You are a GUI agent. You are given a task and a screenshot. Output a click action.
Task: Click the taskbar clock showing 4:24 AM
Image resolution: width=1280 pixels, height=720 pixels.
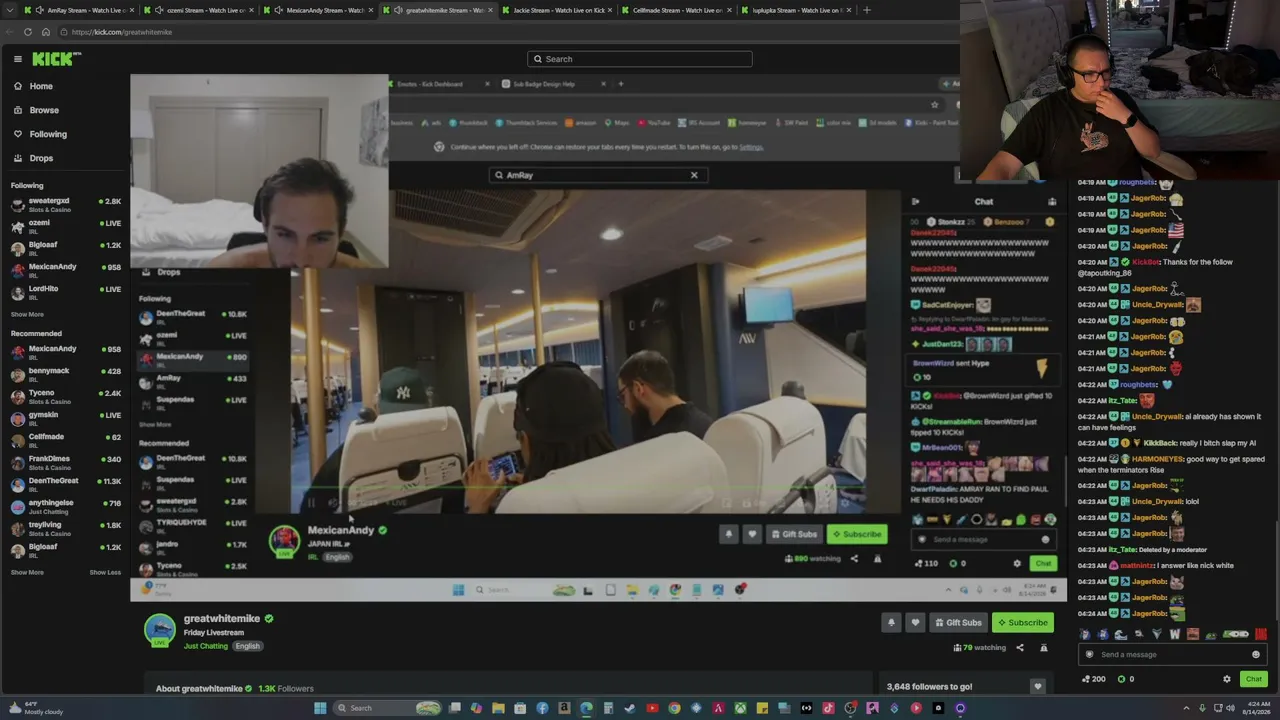click(1256, 708)
